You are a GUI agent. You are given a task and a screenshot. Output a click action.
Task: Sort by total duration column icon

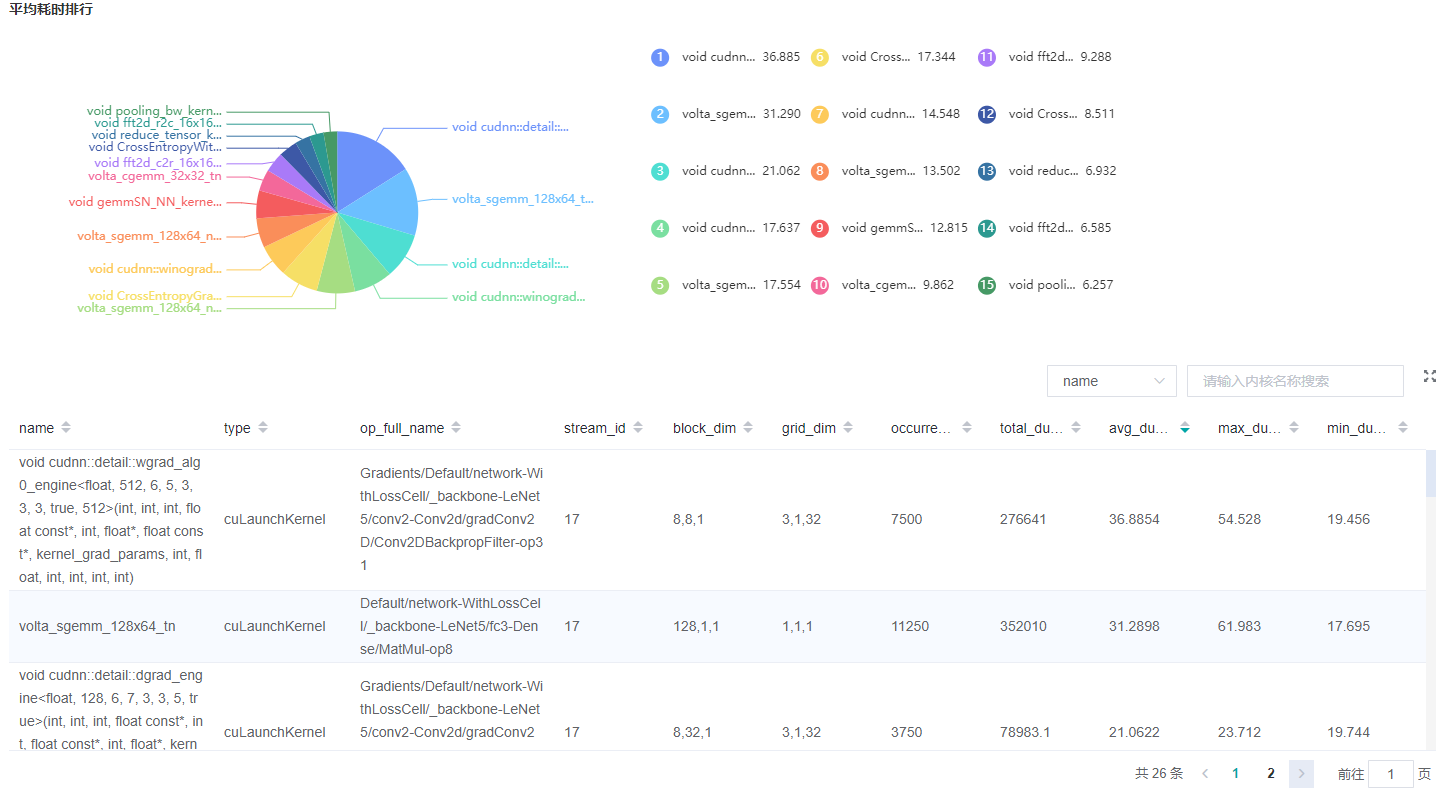[1076, 428]
